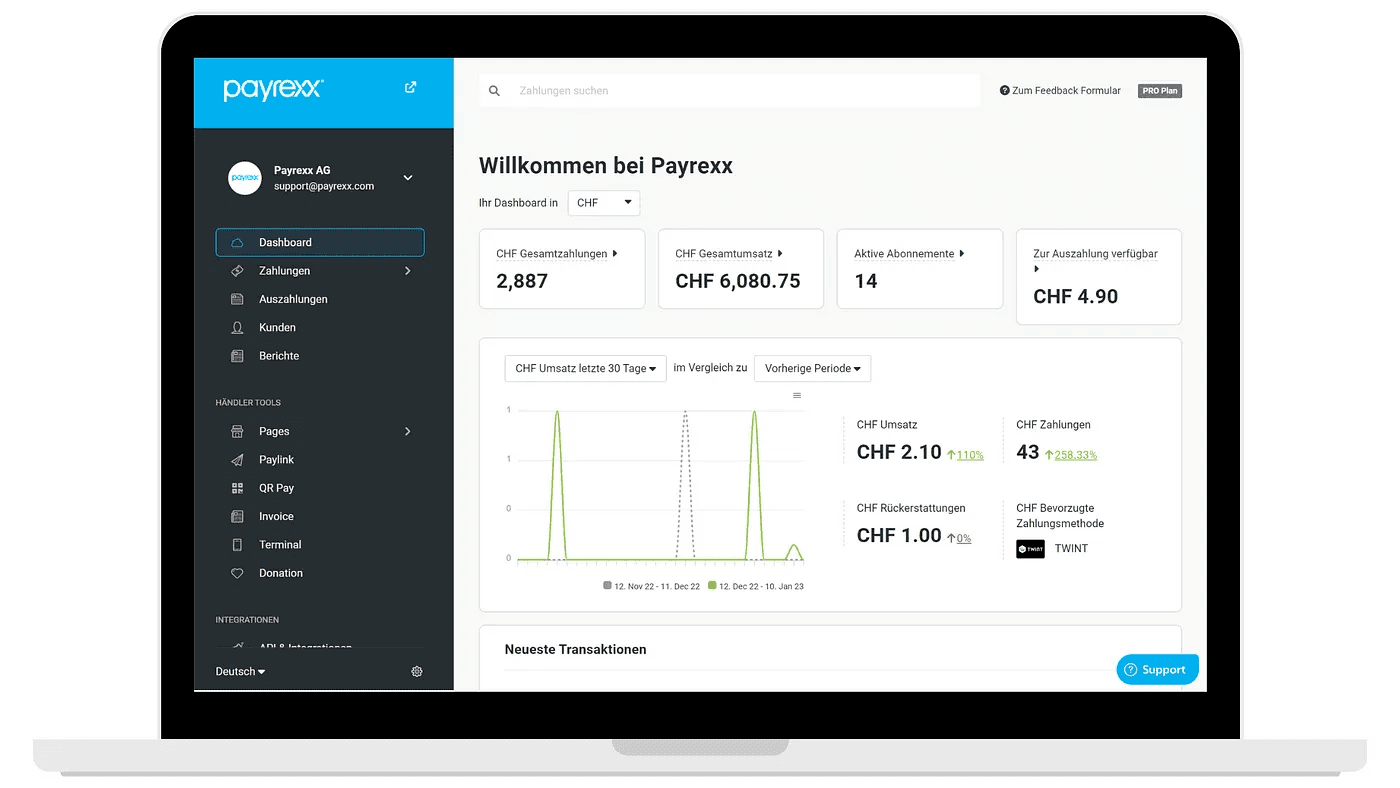Screen dimensions: 1400x788
Task: Click the search magnifier icon
Action: [x=494, y=91]
